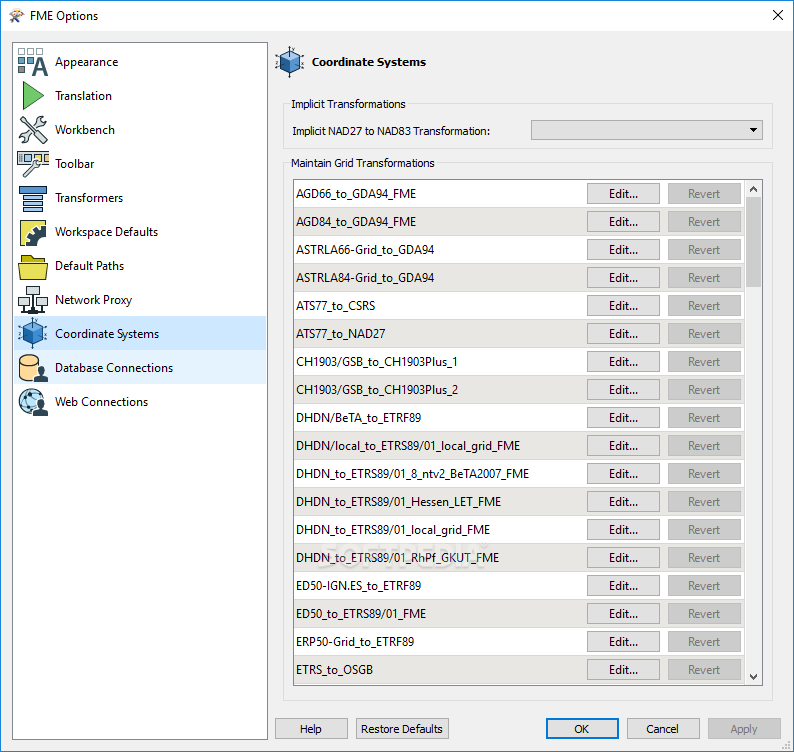The width and height of the screenshot is (794, 752).
Task: Open Database Connections settings
Action: click(x=114, y=368)
